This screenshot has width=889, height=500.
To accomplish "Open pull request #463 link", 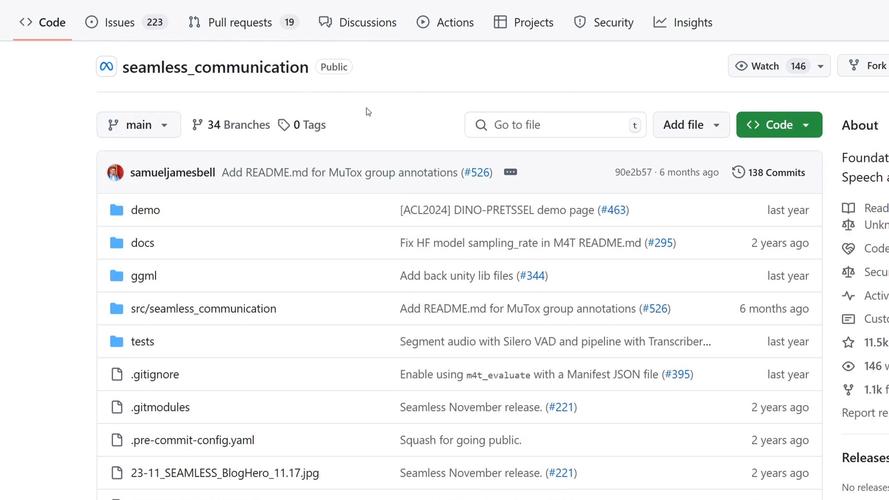I will (x=613, y=210).
